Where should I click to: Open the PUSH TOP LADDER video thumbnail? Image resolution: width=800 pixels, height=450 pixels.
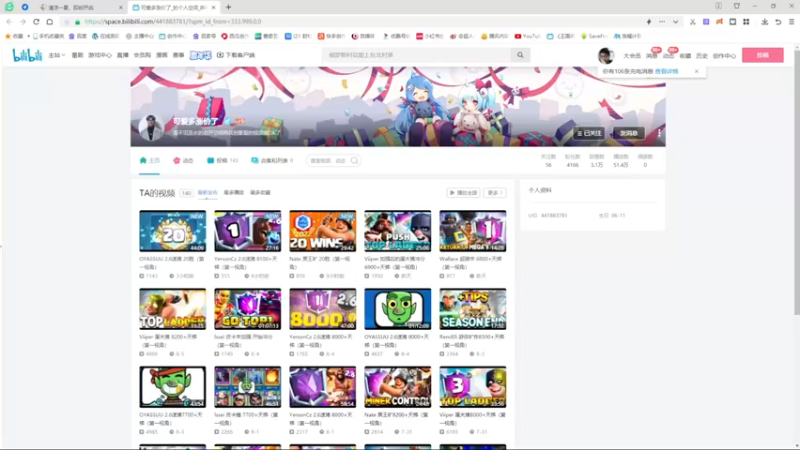coord(397,231)
